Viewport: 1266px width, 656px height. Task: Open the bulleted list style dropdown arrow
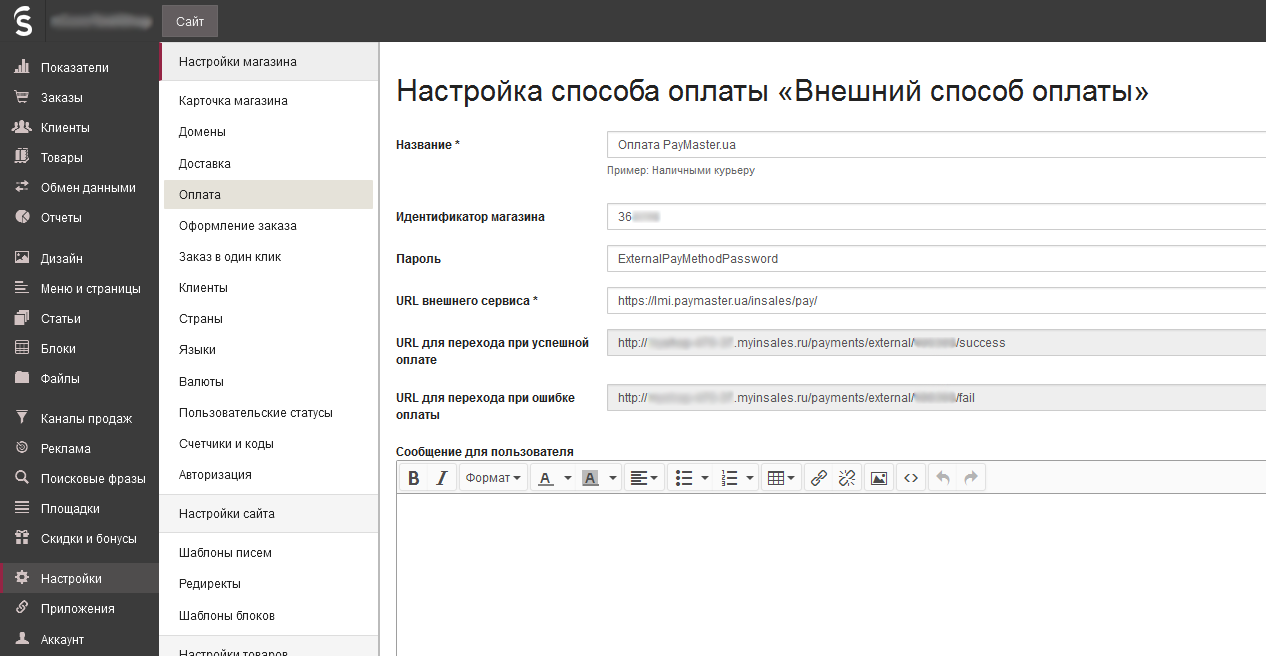click(705, 478)
